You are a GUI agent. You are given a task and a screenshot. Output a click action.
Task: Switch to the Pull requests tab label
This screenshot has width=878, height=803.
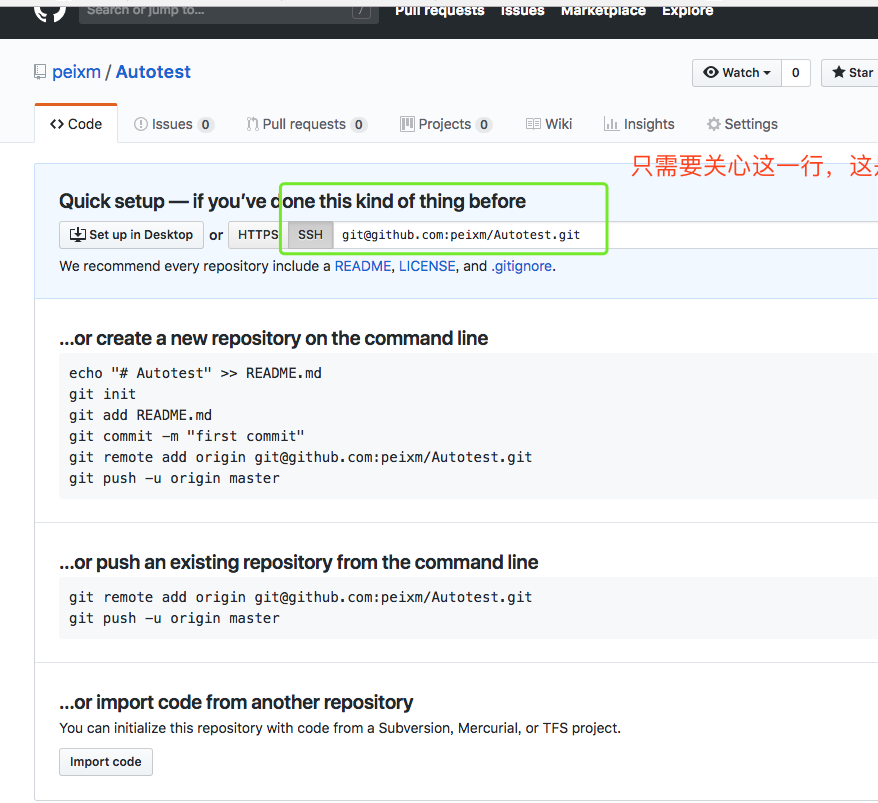pyautogui.click(x=304, y=124)
